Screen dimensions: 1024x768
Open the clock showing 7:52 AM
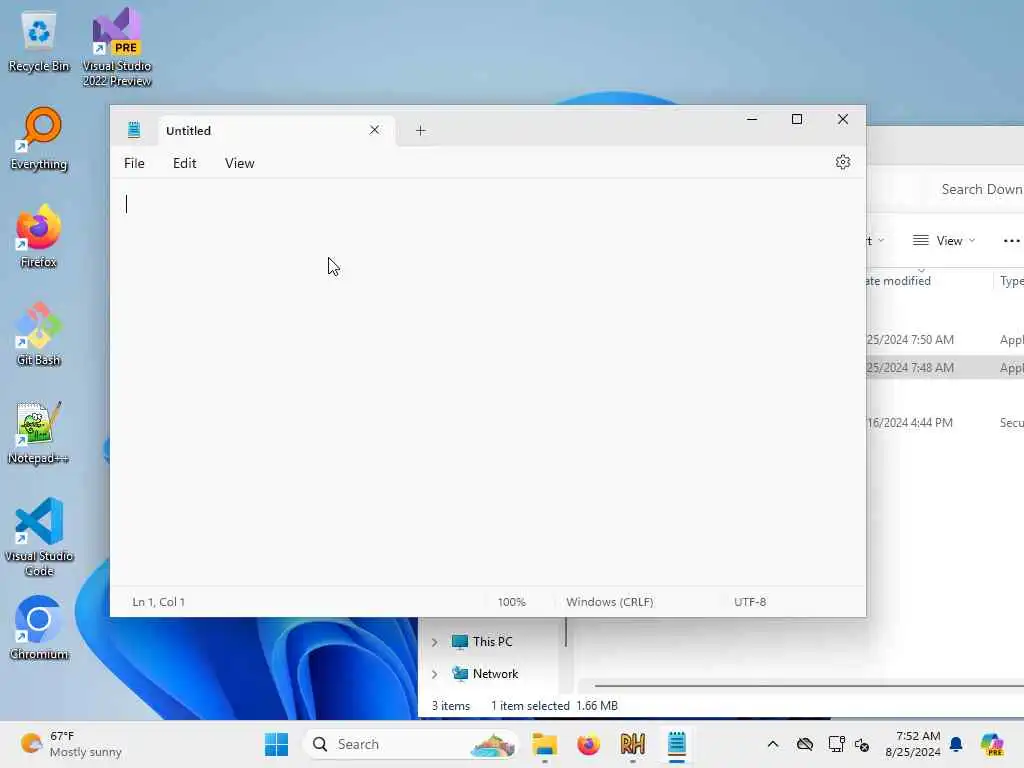913,744
